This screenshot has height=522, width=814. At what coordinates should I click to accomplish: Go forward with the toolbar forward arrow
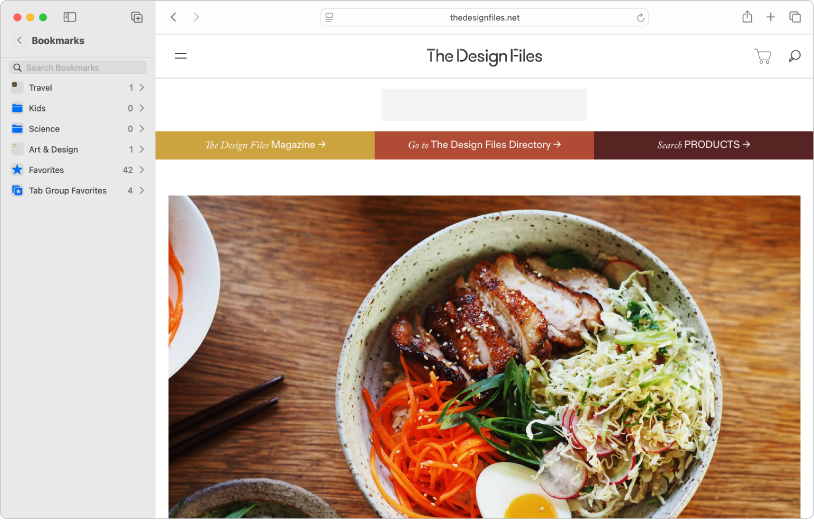[x=196, y=17]
